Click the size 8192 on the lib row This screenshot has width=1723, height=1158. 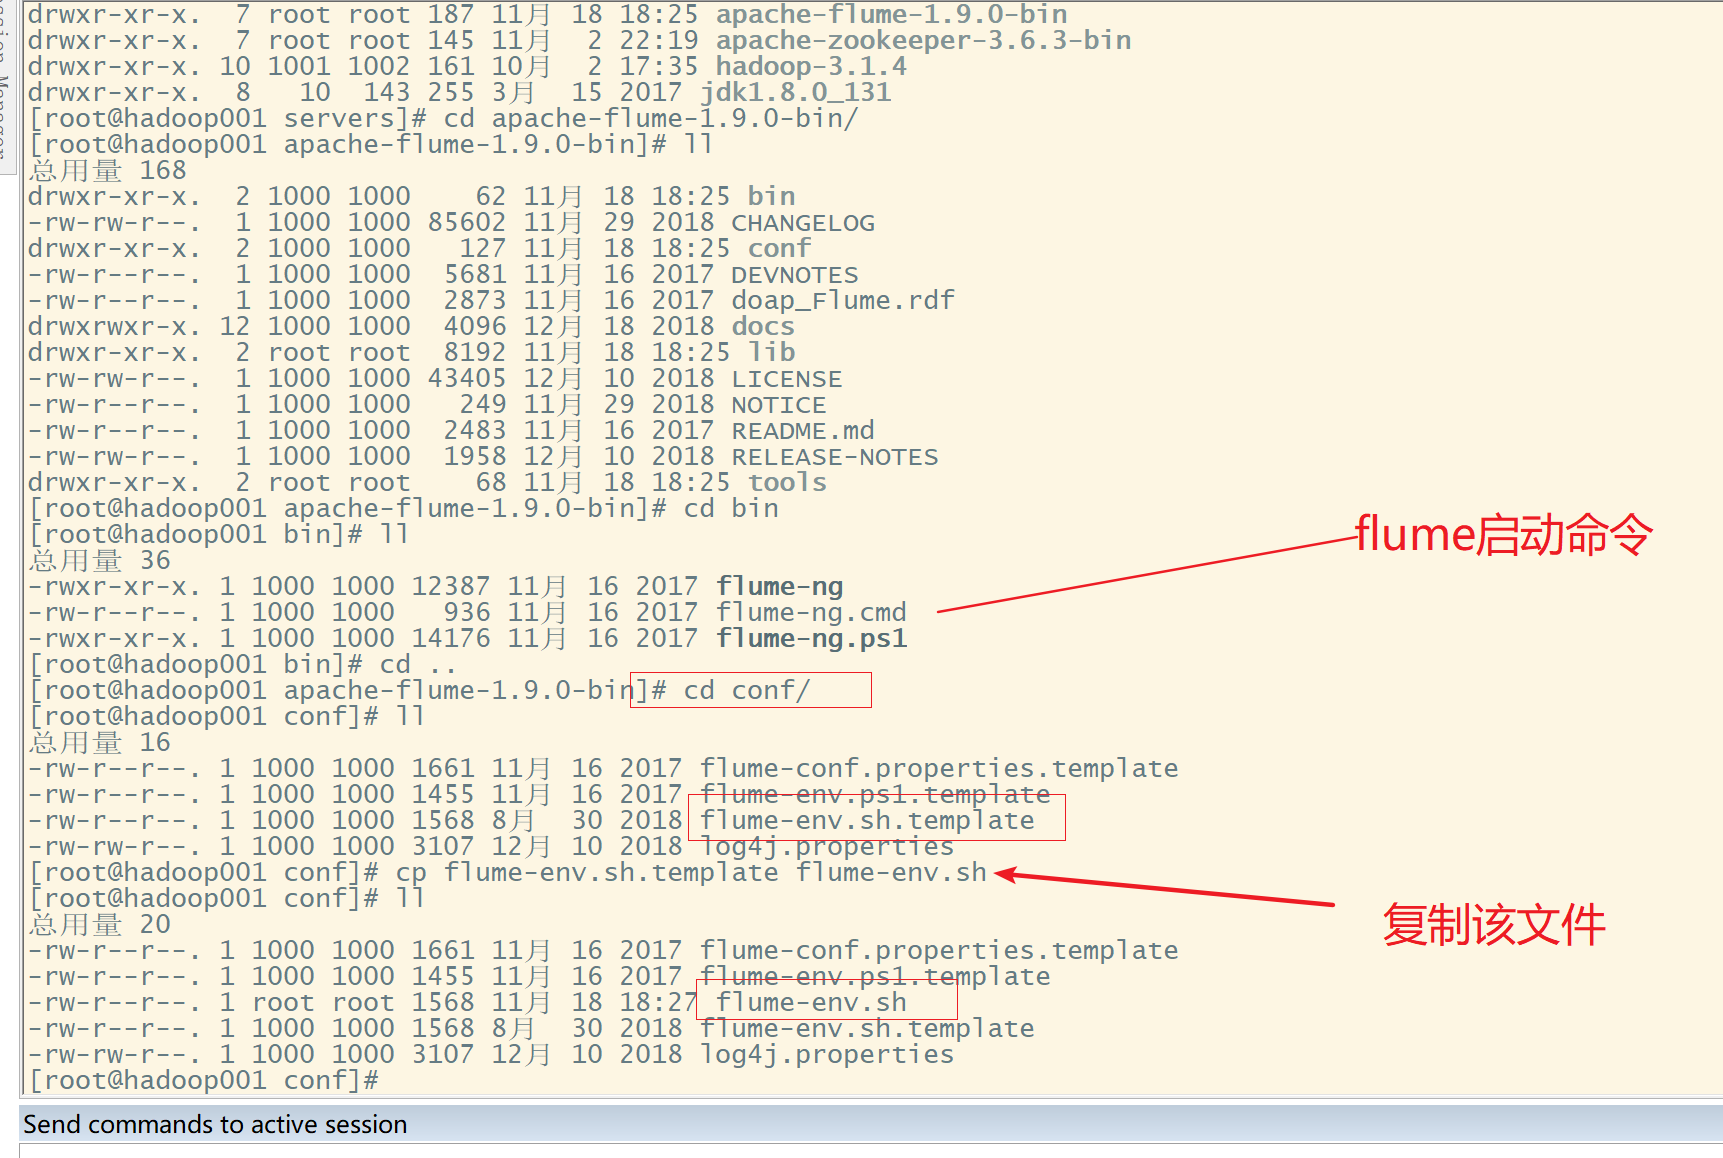475,353
